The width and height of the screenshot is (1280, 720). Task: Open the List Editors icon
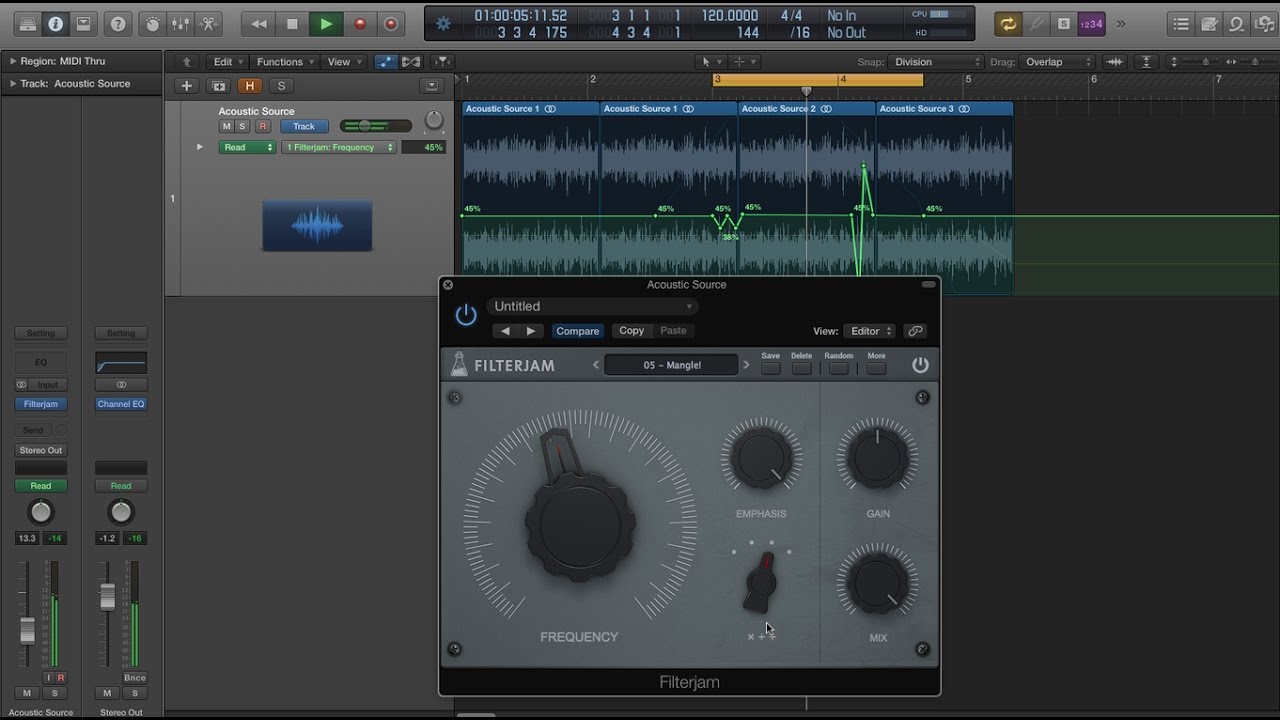coord(1181,24)
